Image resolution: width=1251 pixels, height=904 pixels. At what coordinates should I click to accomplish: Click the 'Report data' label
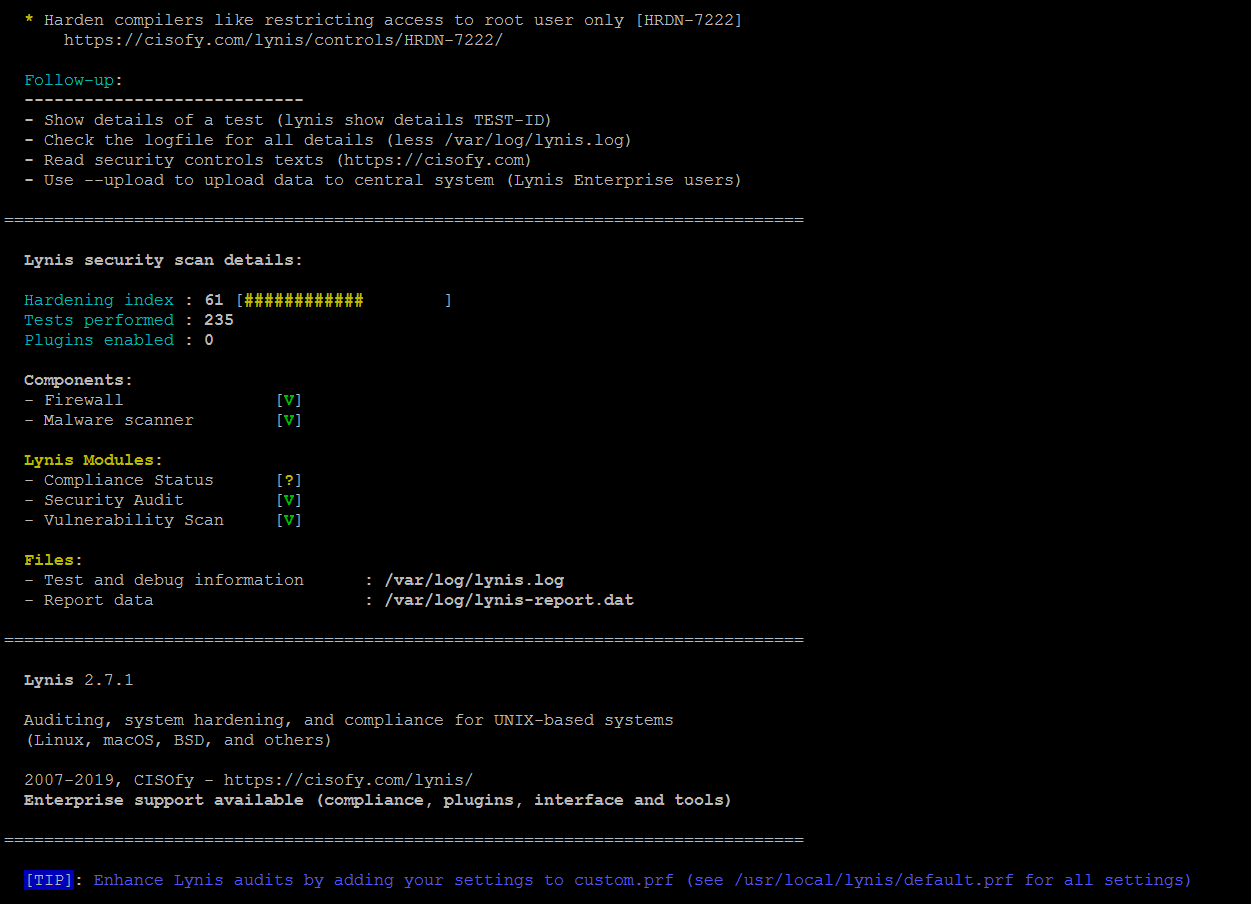[x=98, y=600]
